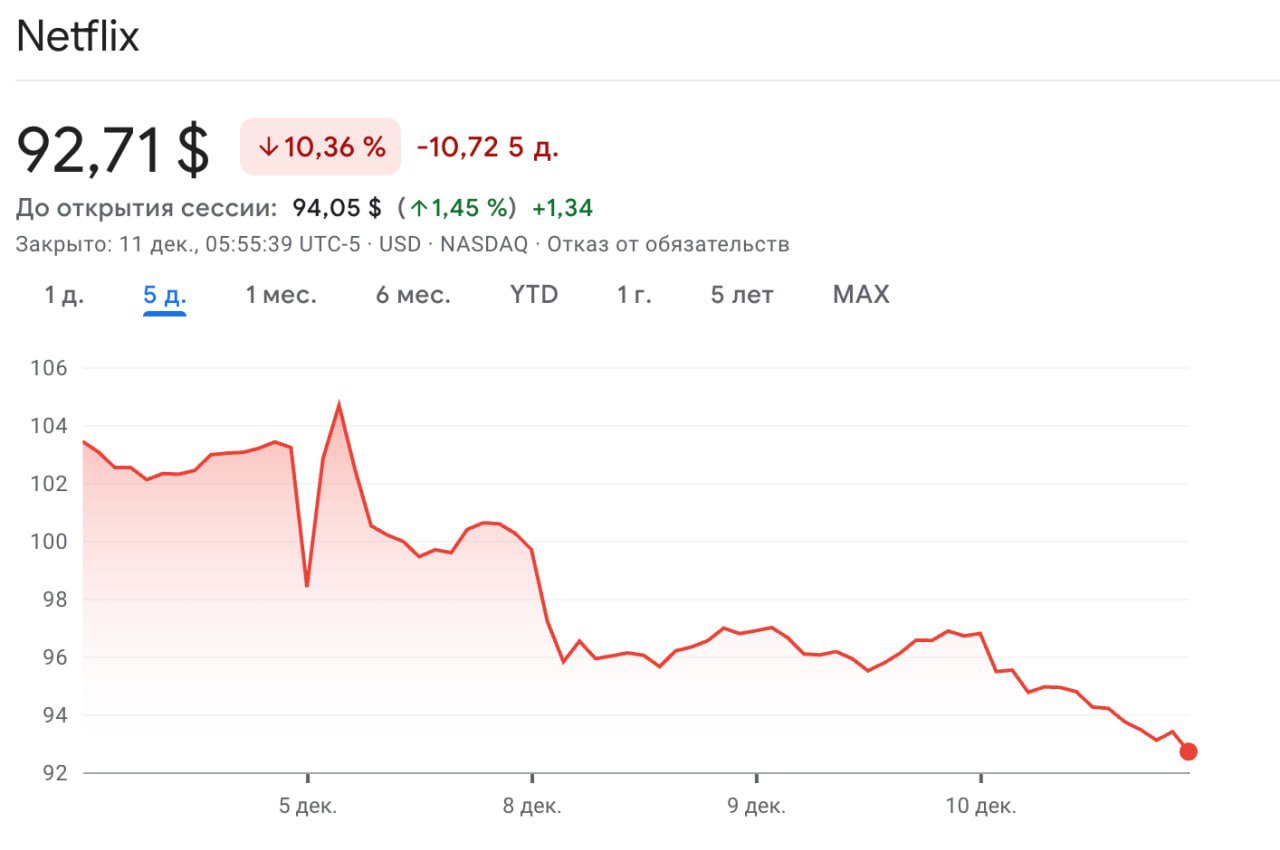
Task: Select the 1 д. time range tab
Action: pyautogui.click(x=64, y=295)
